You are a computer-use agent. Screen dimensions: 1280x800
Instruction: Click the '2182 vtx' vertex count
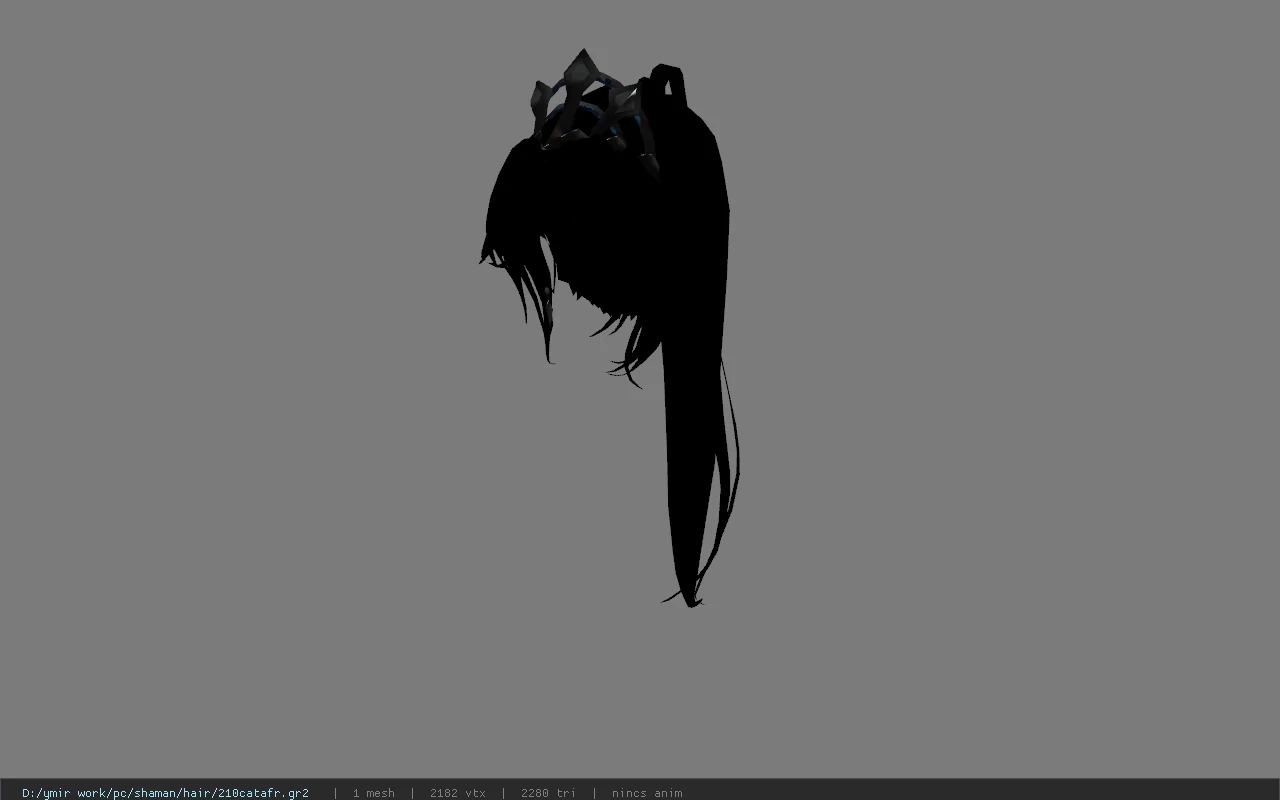pos(458,793)
